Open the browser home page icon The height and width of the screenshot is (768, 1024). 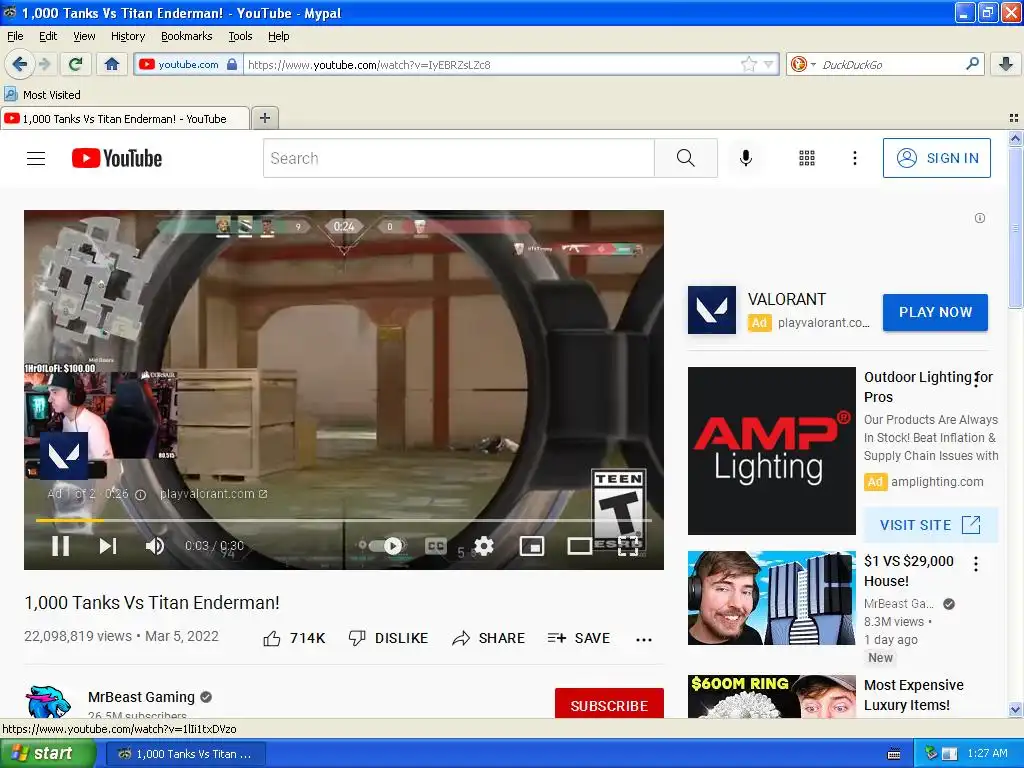coord(112,64)
